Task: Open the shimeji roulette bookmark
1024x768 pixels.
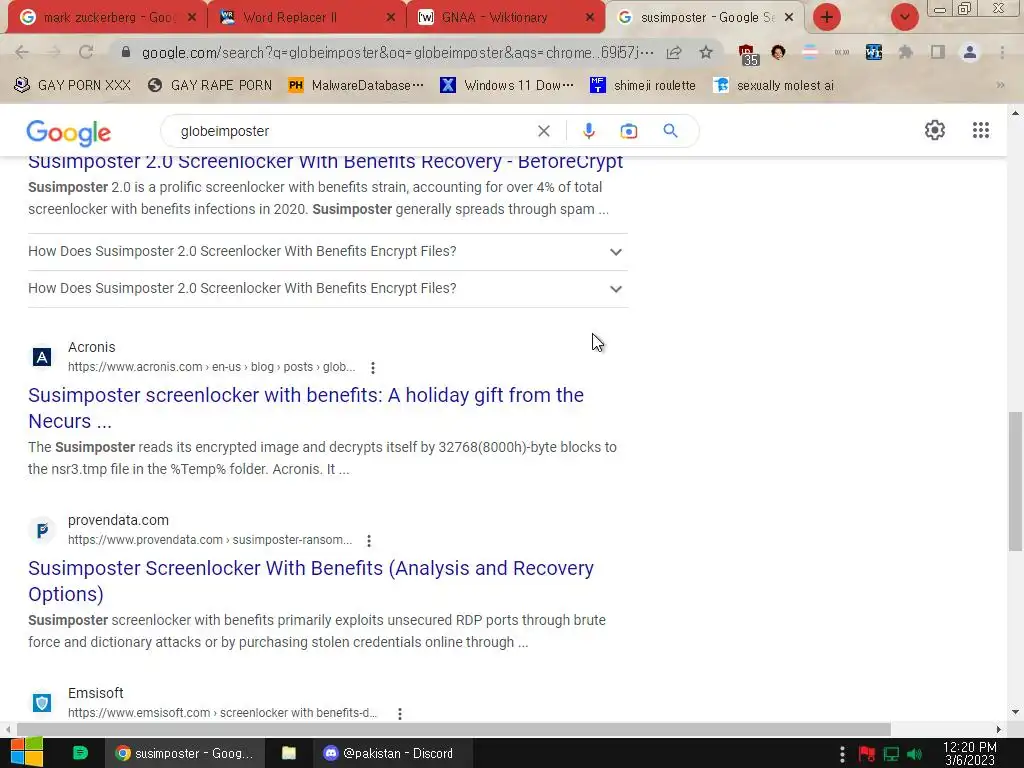Action: pos(643,85)
